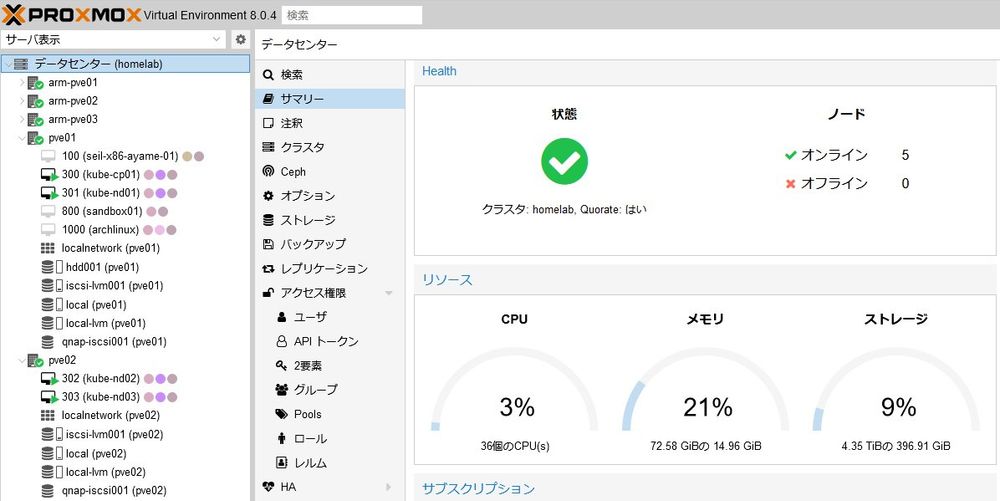Open the ユーザ users submenu

[x=330, y=317]
